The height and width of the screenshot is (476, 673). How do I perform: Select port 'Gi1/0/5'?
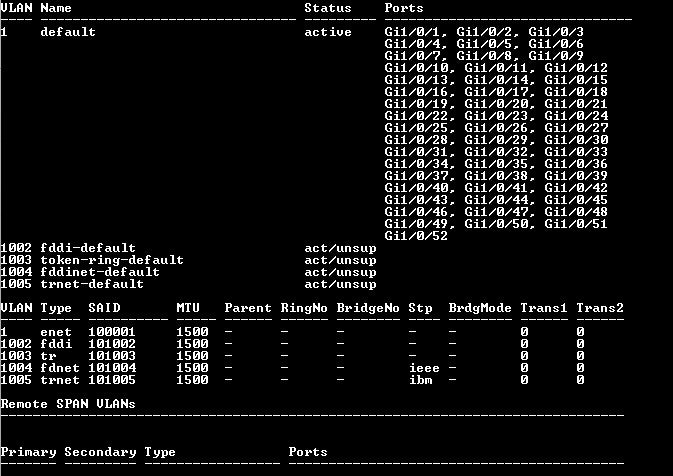(x=483, y=44)
